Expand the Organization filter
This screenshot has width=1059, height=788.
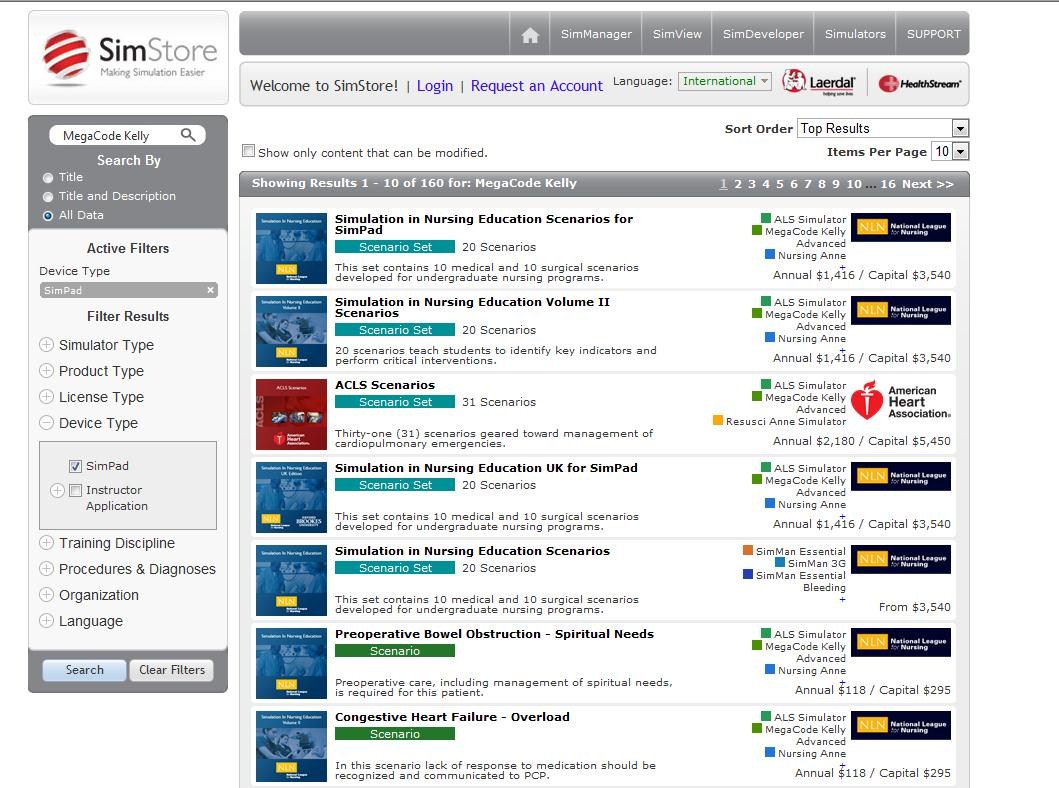click(x=47, y=594)
